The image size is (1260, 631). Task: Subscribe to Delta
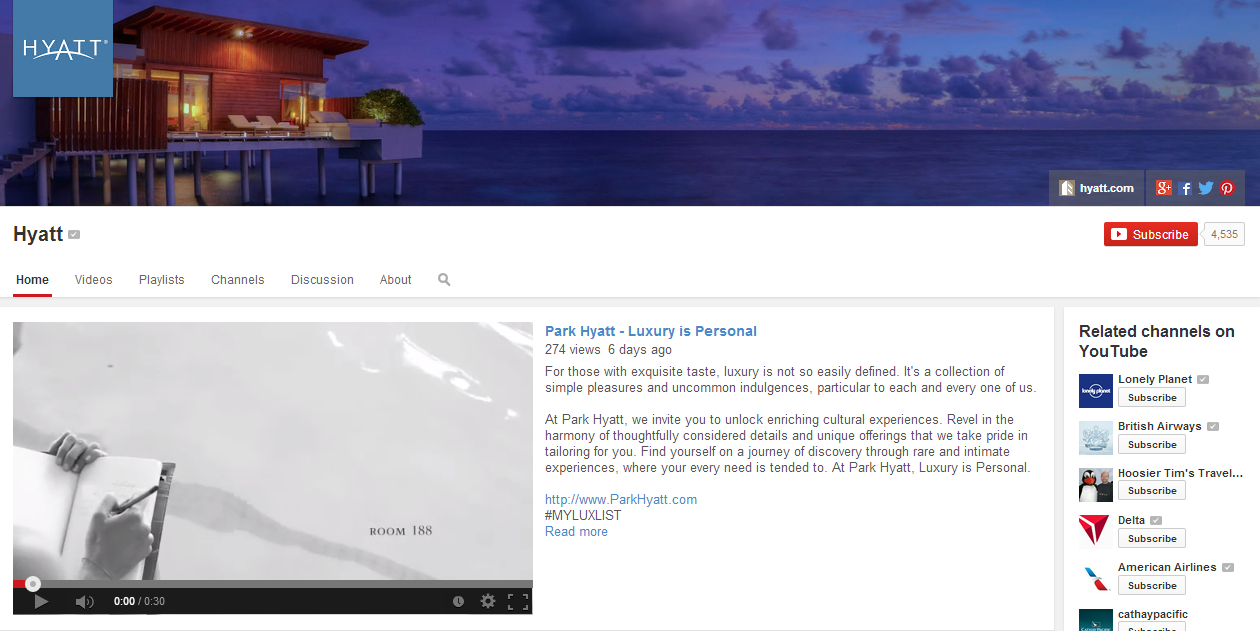tap(1152, 538)
